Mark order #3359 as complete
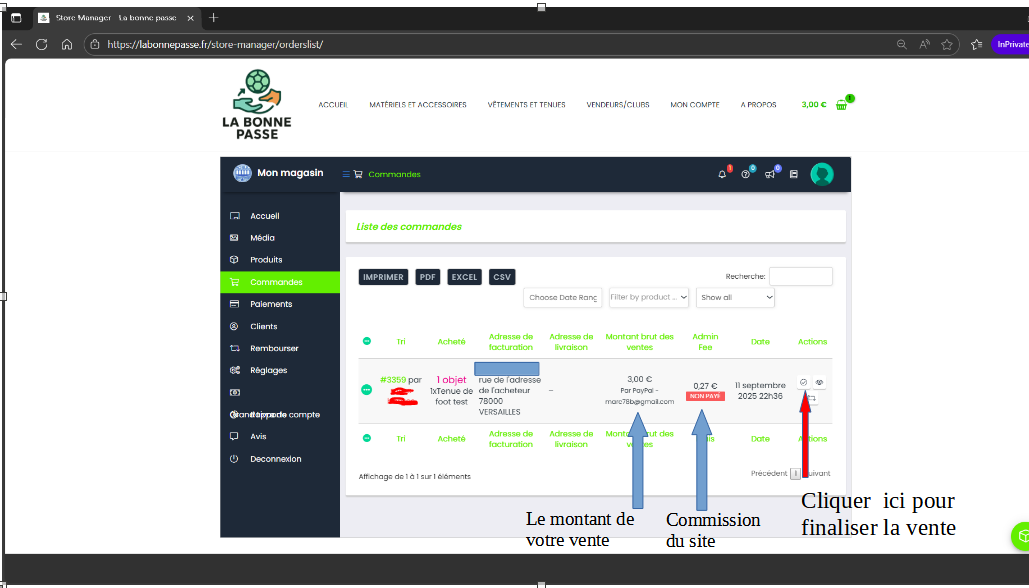Viewport: 1029px width, 588px height. [803, 382]
